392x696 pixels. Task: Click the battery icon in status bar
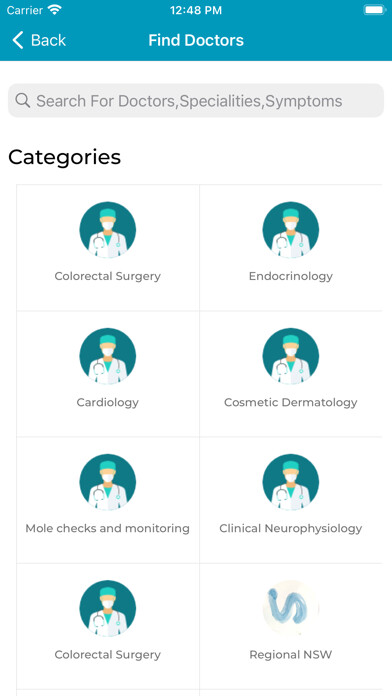pyautogui.click(x=375, y=10)
